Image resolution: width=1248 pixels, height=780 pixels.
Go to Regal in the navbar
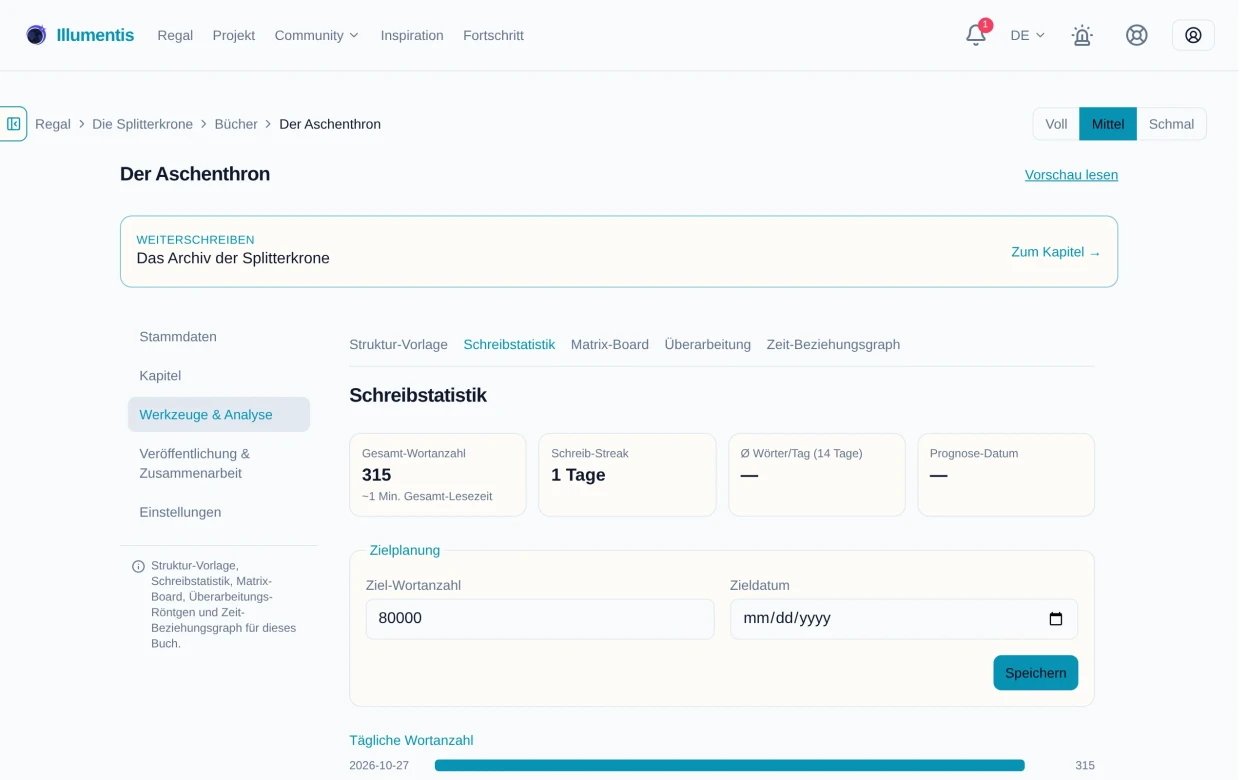click(175, 35)
